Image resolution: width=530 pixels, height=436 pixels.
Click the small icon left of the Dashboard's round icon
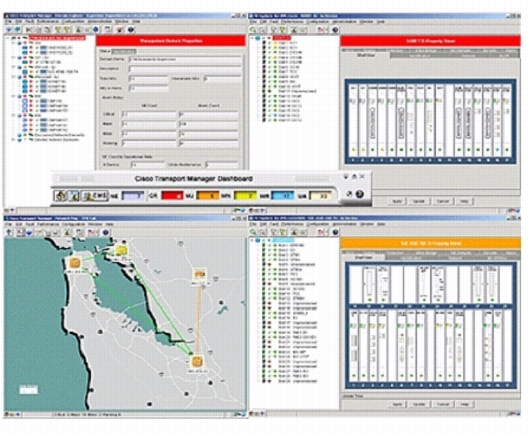(350, 194)
